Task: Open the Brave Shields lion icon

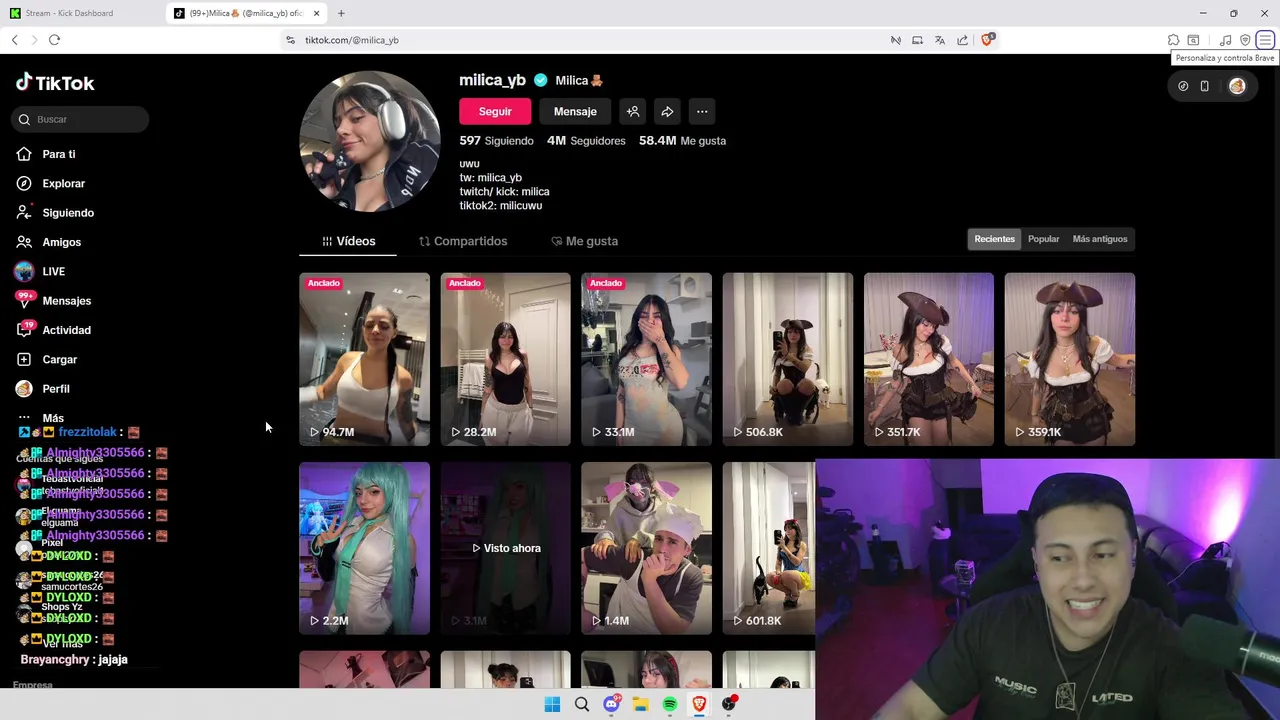Action: tap(987, 40)
